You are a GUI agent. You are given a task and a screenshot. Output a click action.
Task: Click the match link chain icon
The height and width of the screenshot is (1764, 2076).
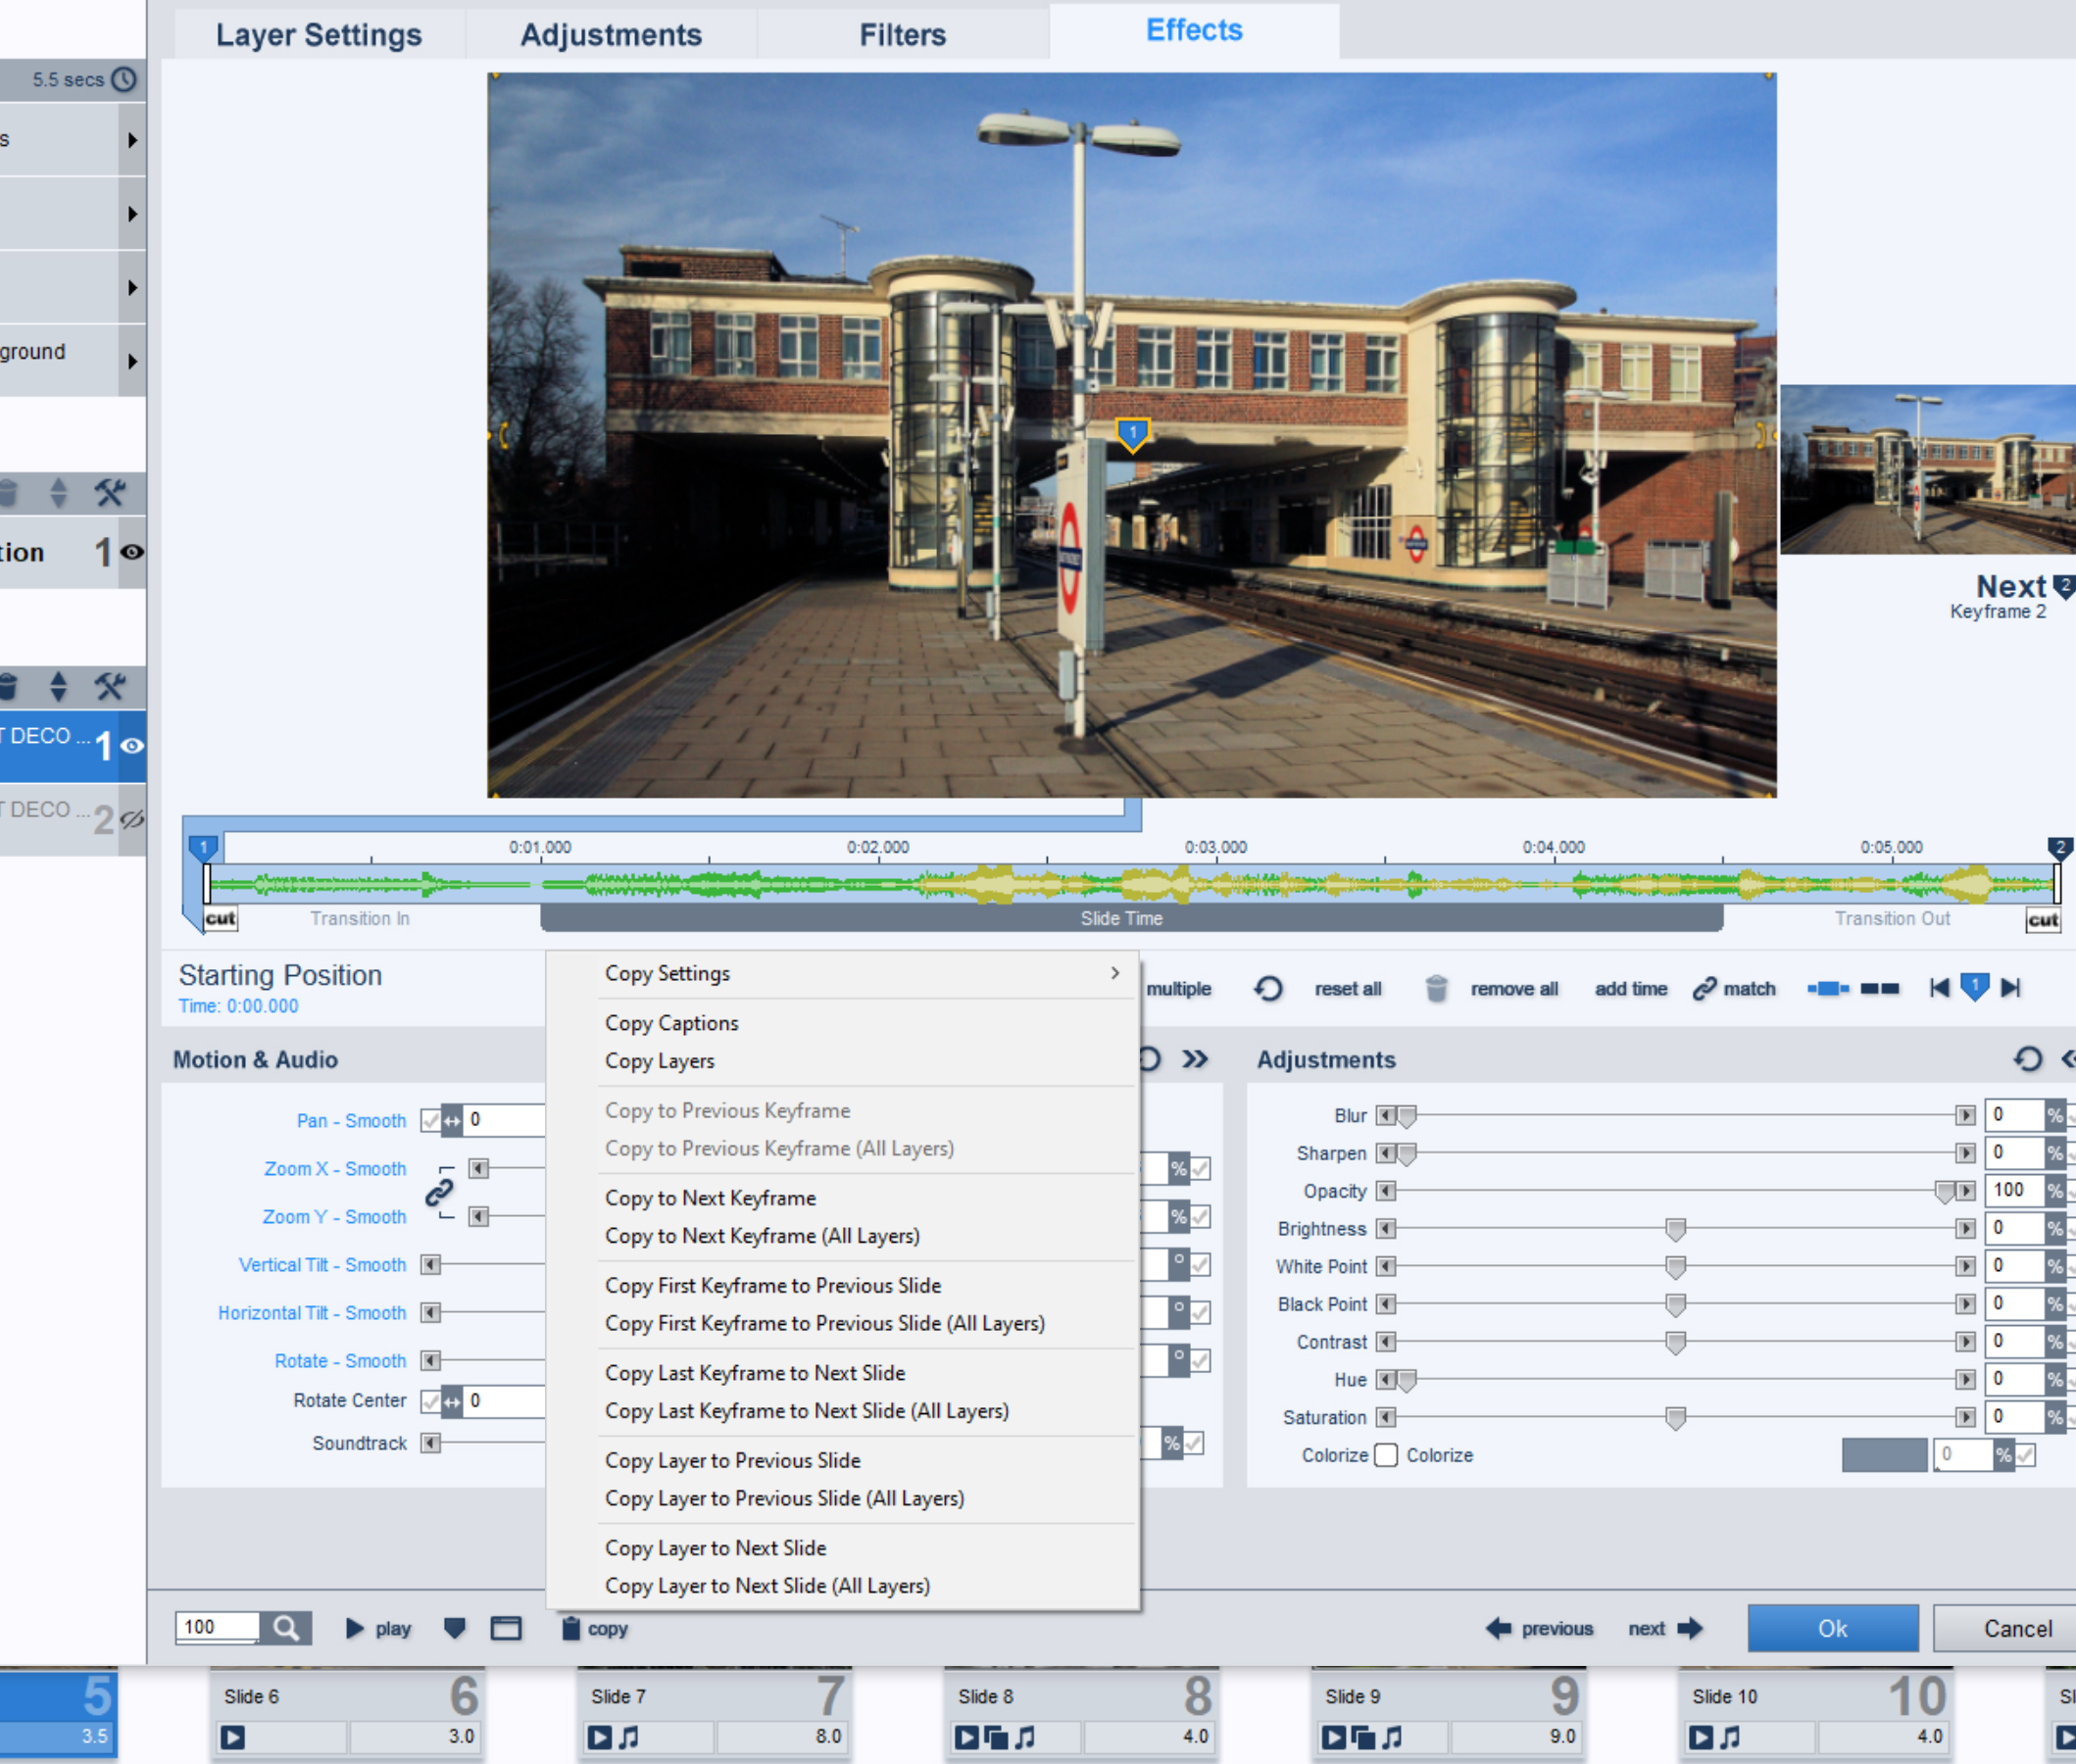[x=1704, y=989]
